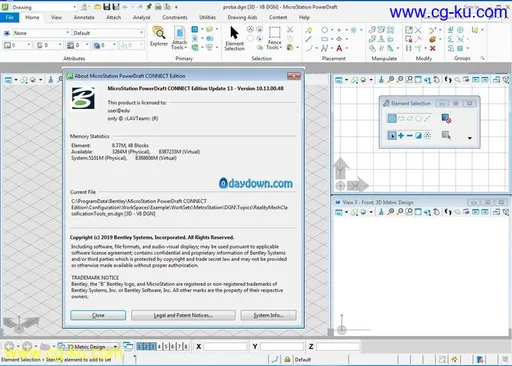
Task: Click the Save icon in quick access toolbar
Action: [107, 7]
